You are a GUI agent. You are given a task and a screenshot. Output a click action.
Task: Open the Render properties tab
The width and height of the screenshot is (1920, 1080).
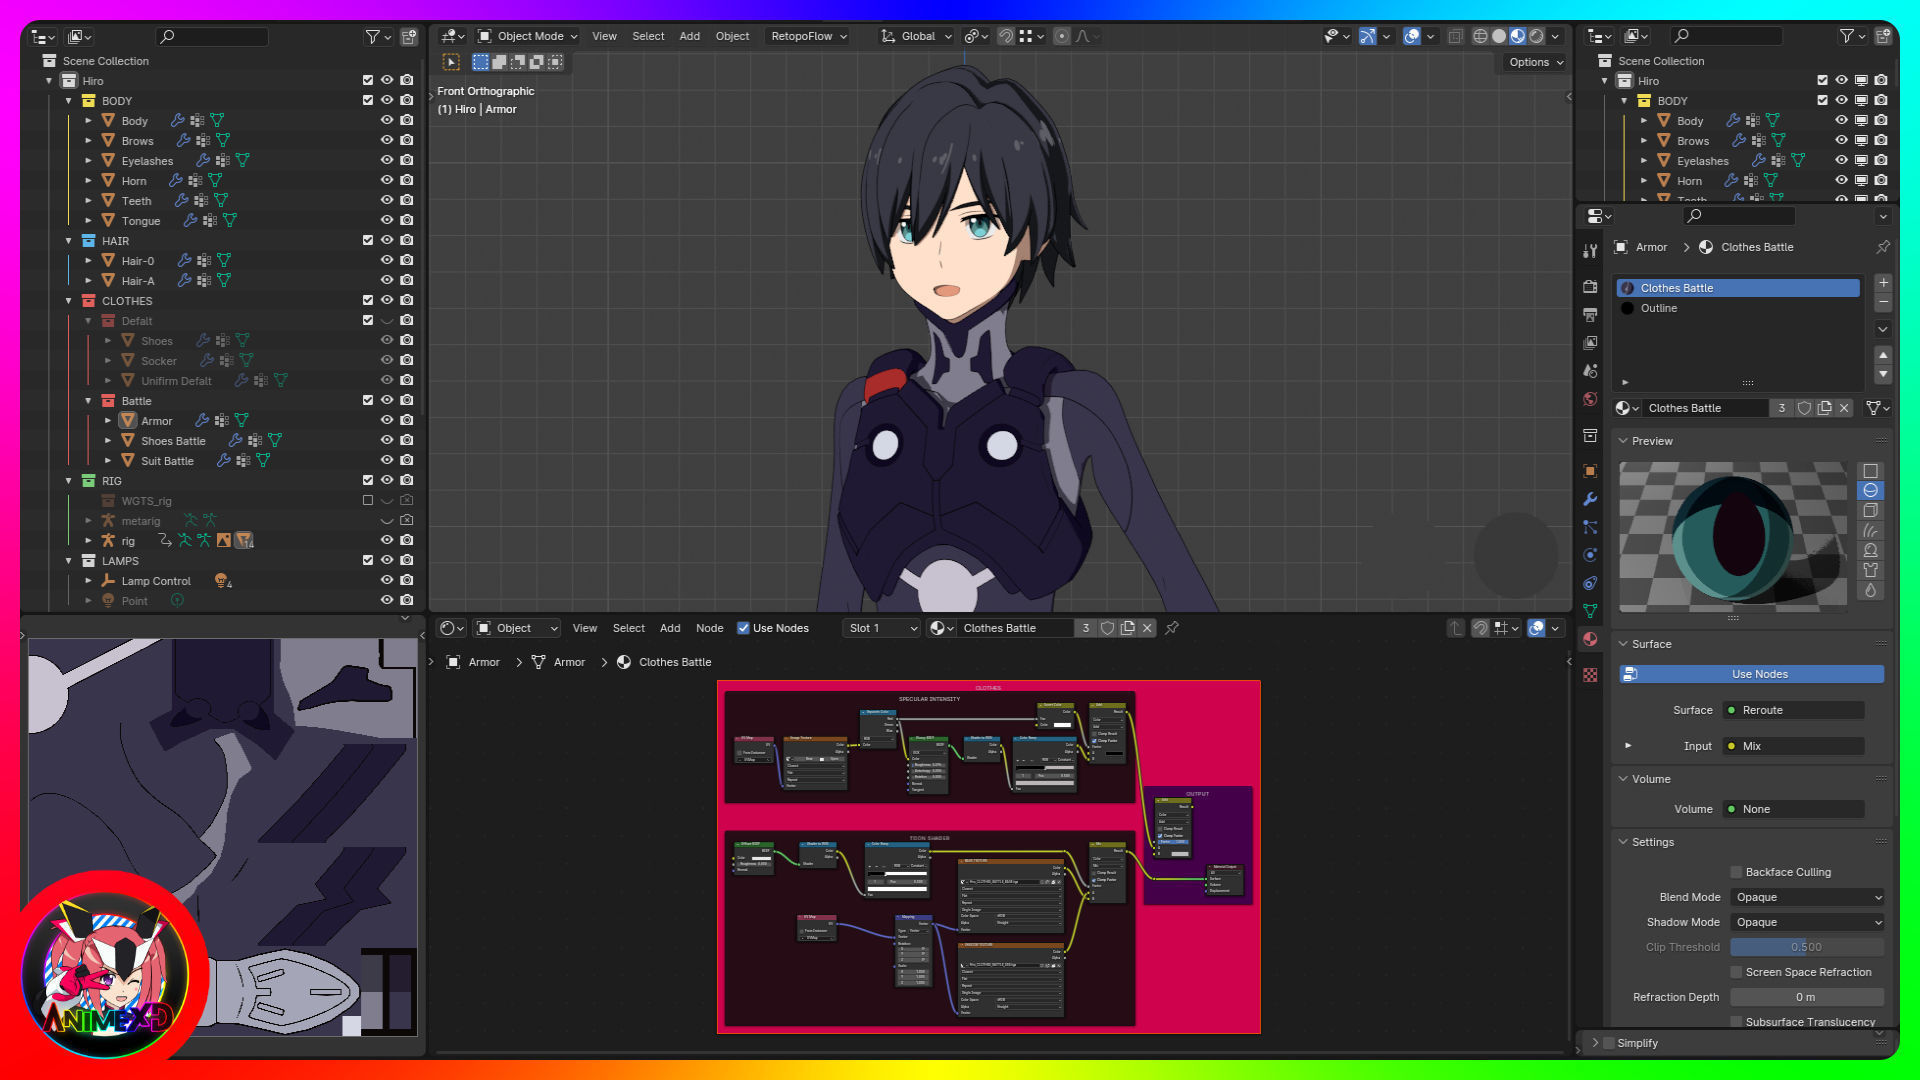(x=1590, y=286)
